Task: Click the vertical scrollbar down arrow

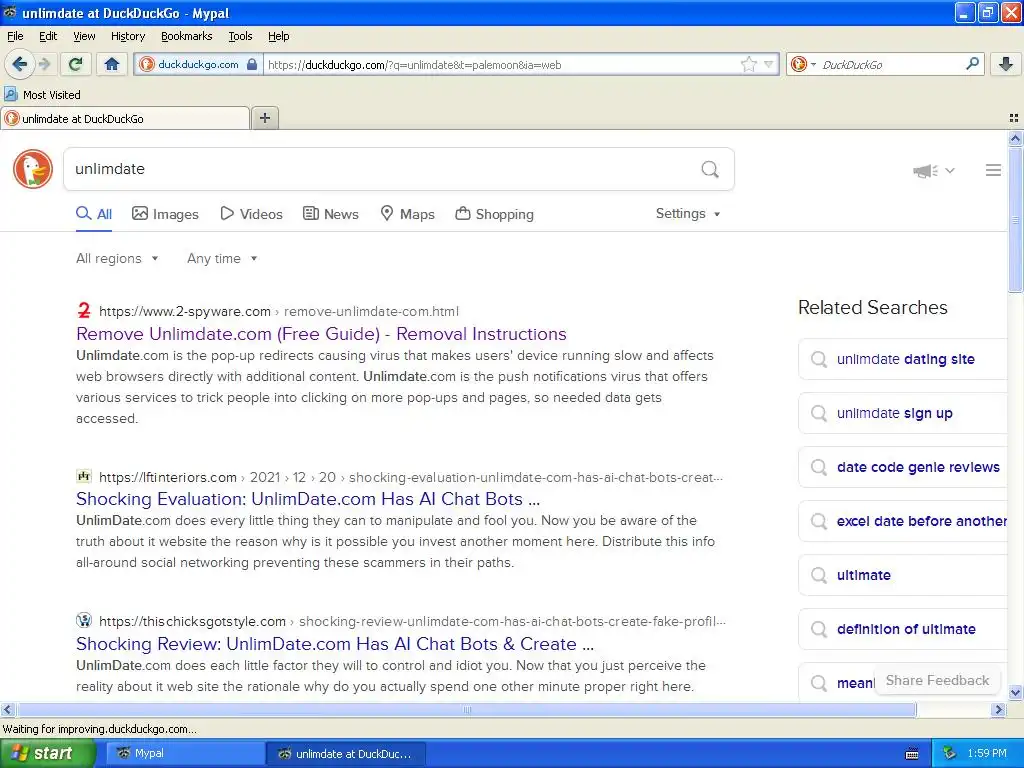Action: pos(1015,692)
